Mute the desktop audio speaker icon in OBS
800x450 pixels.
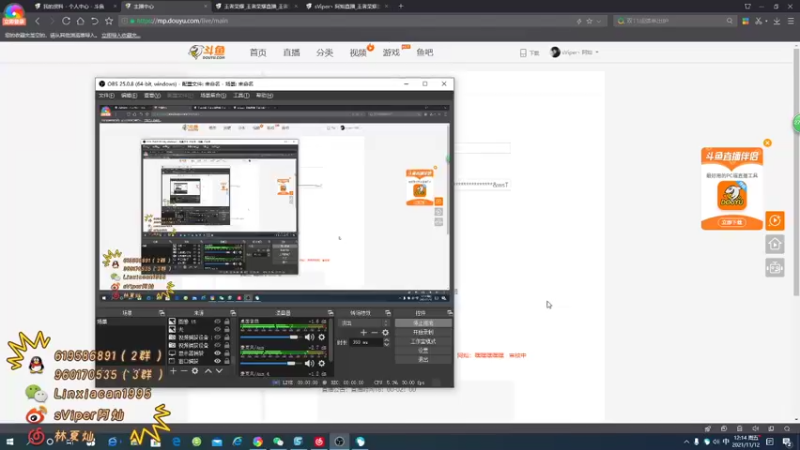309,337
